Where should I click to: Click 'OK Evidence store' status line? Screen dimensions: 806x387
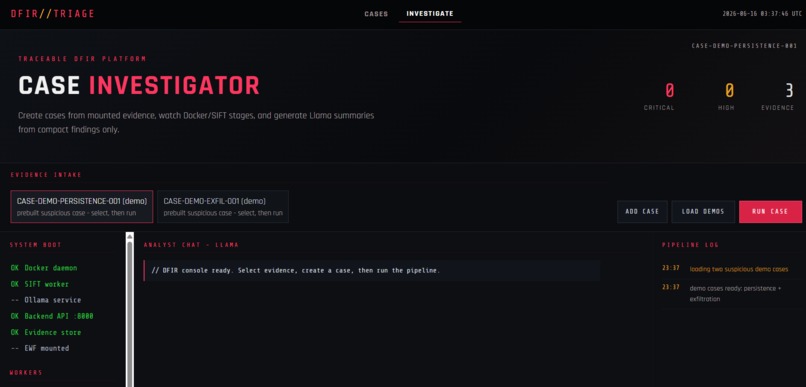(x=46, y=333)
